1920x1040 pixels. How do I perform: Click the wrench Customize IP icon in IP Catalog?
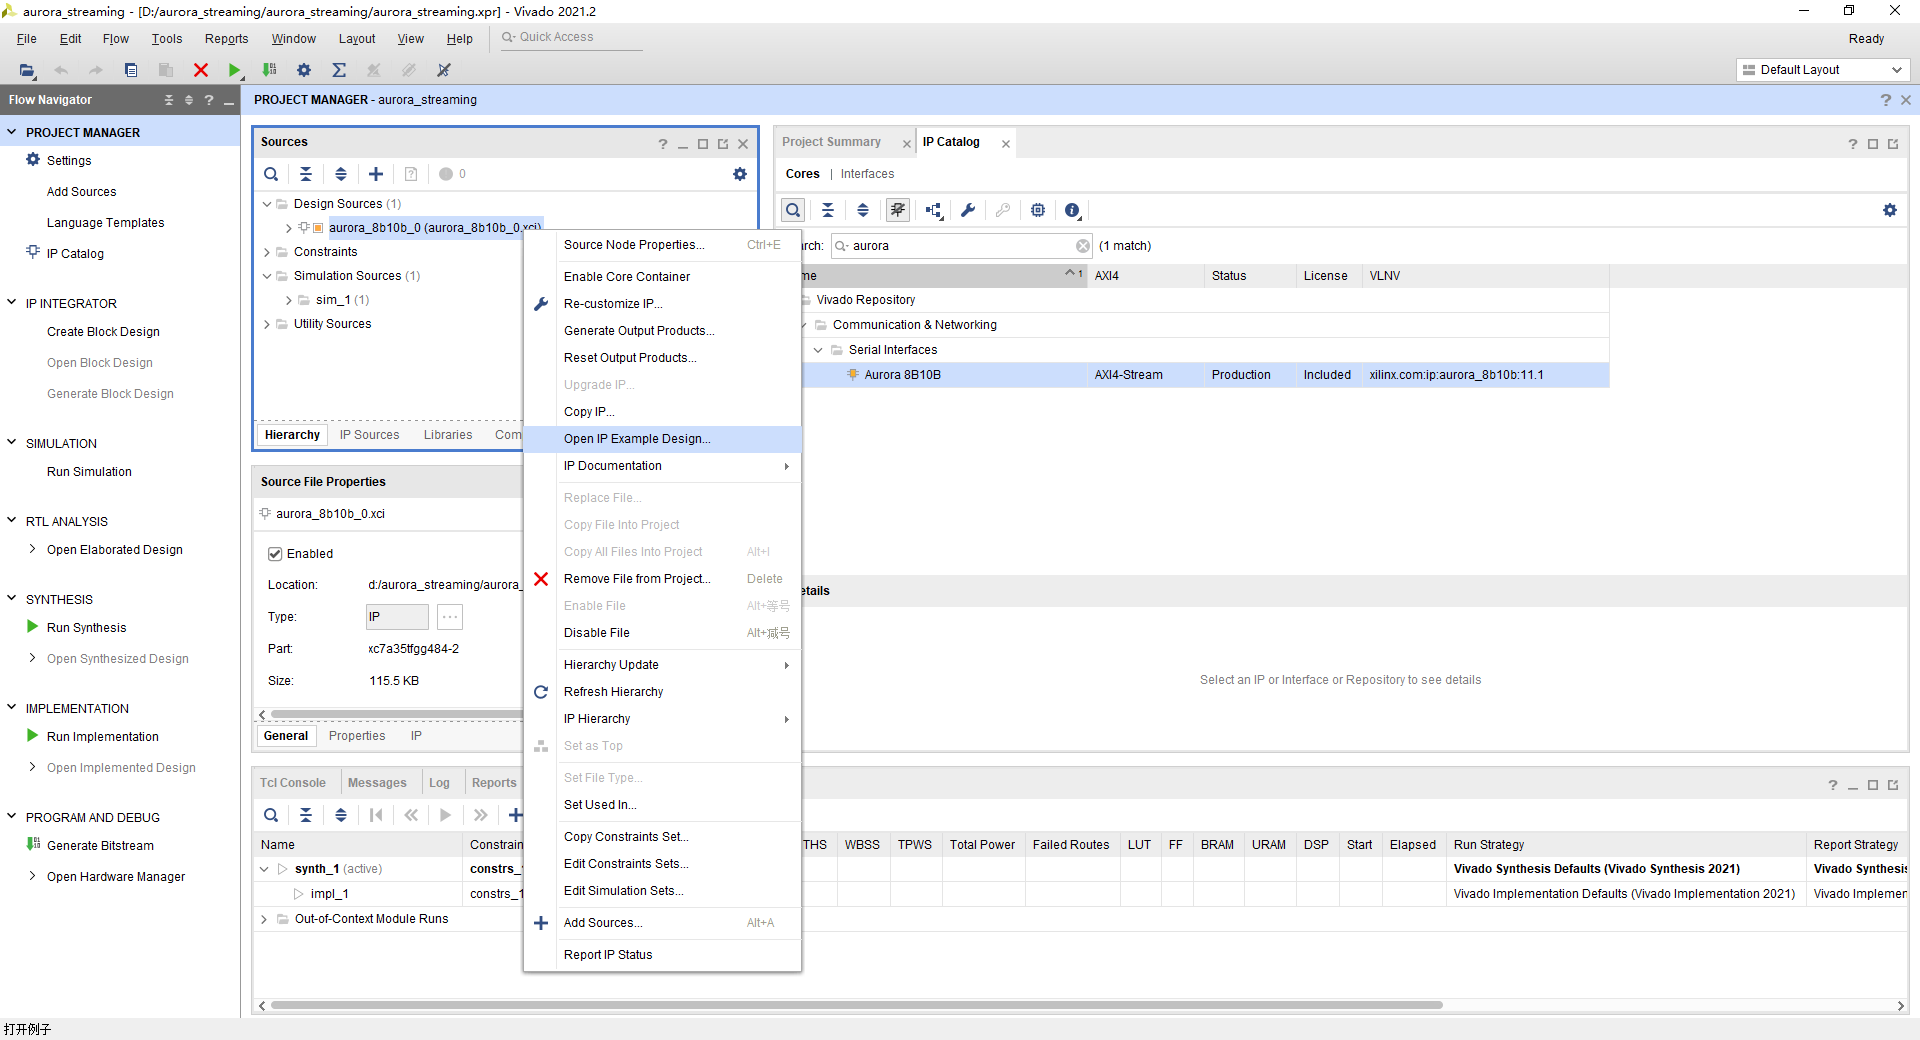tap(968, 210)
